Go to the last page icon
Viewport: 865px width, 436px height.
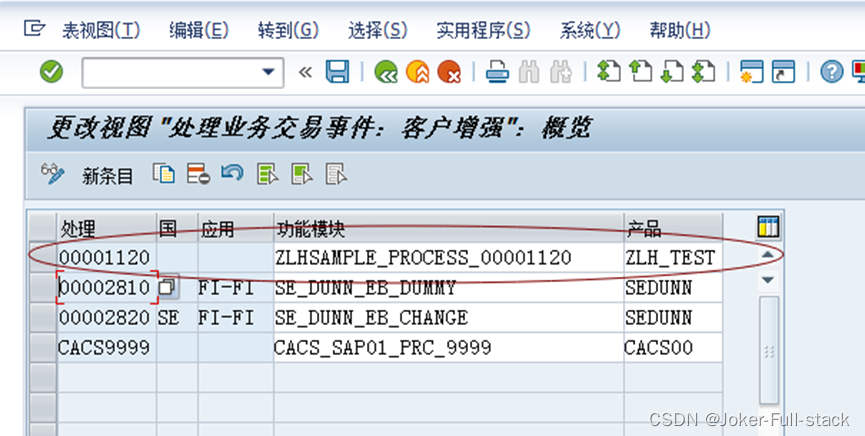(x=703, y=72)
